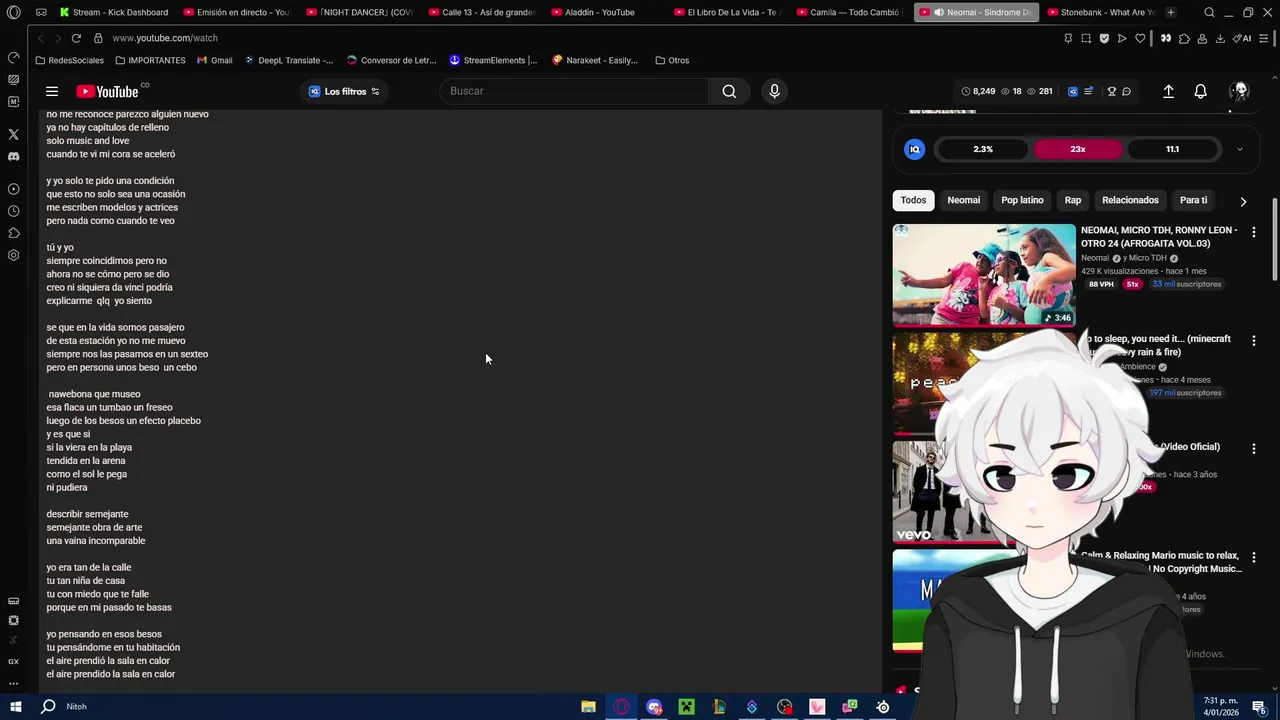Screen dimensions: 1280x720
Task: Open NEOMAI, MICRO TDH, RONNY LEON video title
Action: [1159, 237]
